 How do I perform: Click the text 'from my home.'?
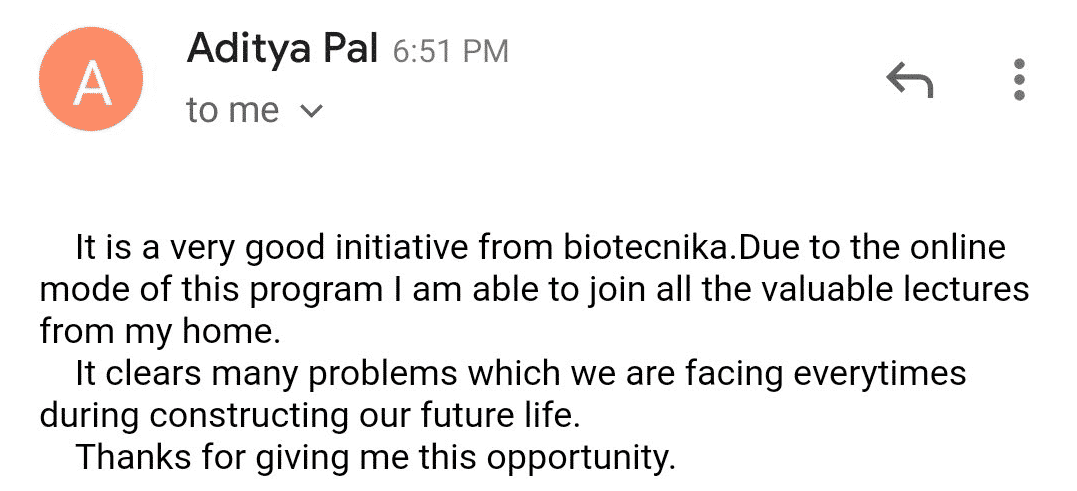(x=160, y=332)
